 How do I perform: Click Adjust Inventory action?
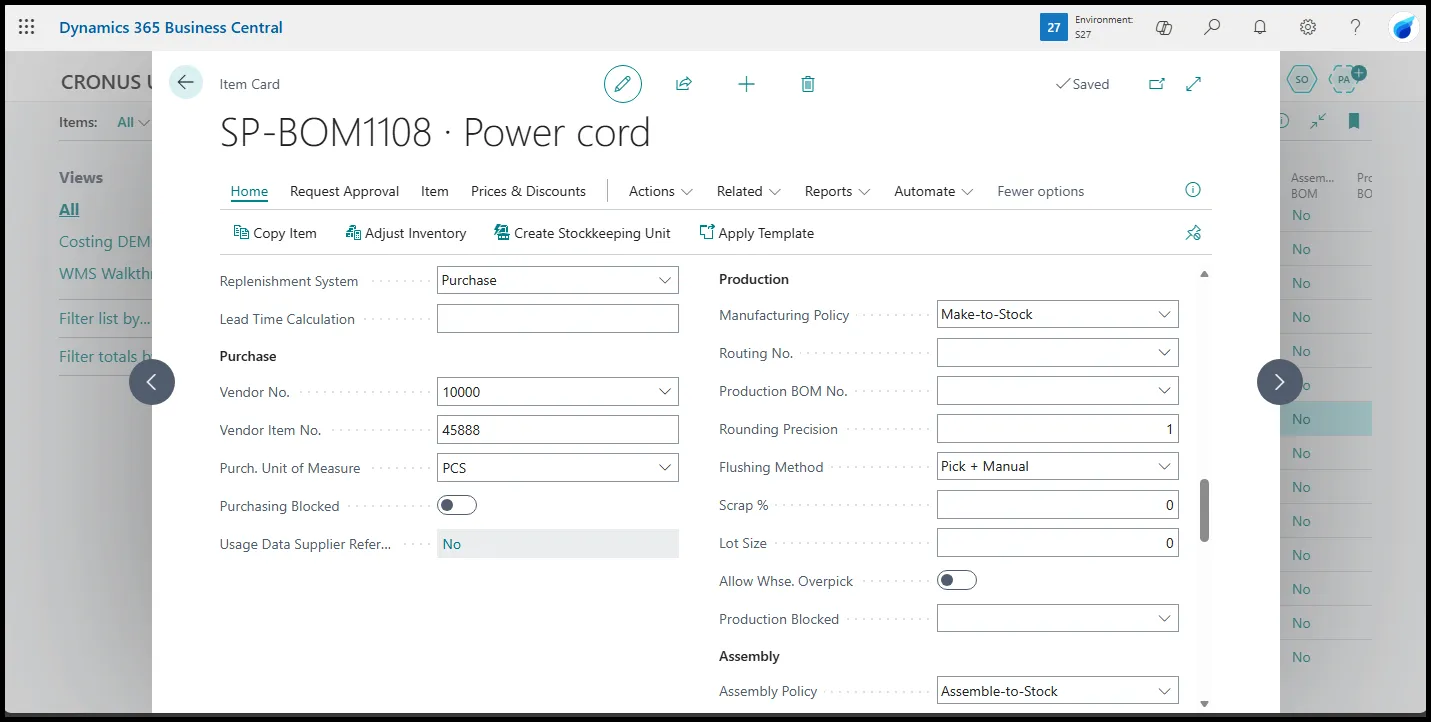406,233
